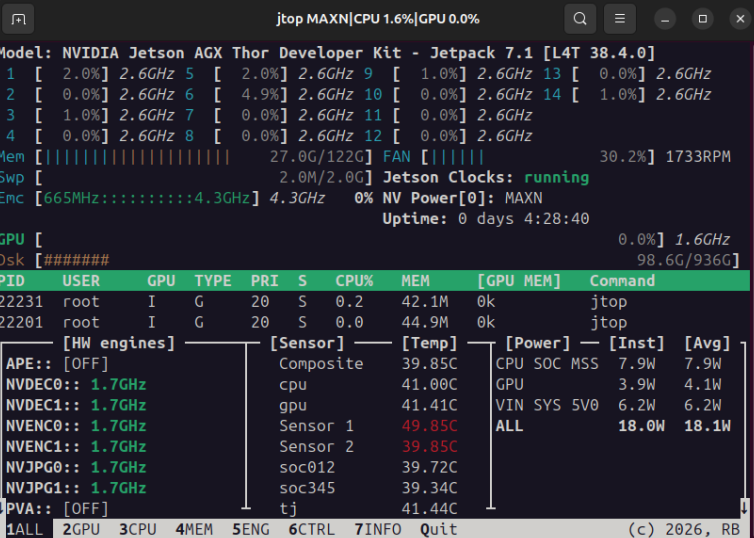Click the VIN SYS 5V0 power row

pos(608,405)
